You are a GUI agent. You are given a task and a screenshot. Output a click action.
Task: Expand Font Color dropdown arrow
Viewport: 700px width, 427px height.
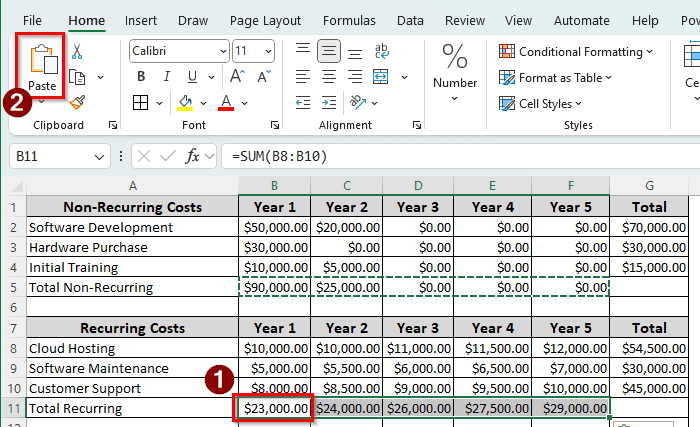245,104
